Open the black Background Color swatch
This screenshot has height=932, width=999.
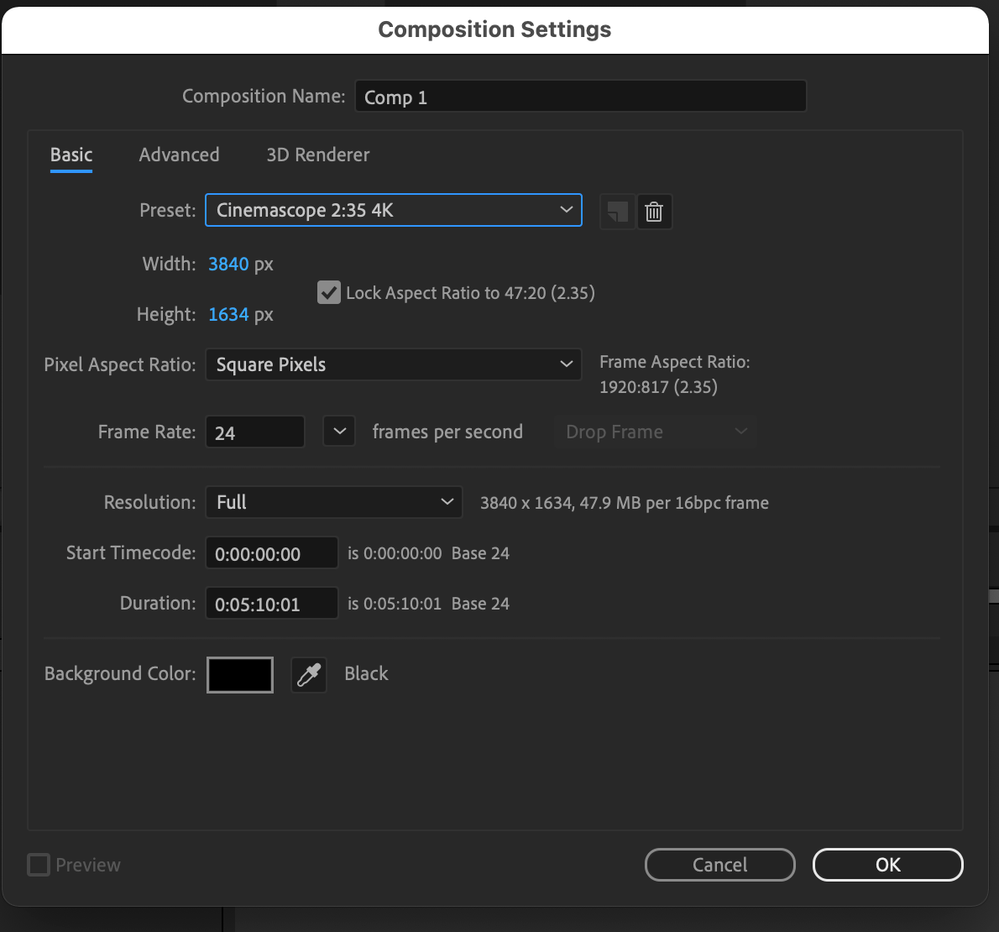click(x=240, y=675)
